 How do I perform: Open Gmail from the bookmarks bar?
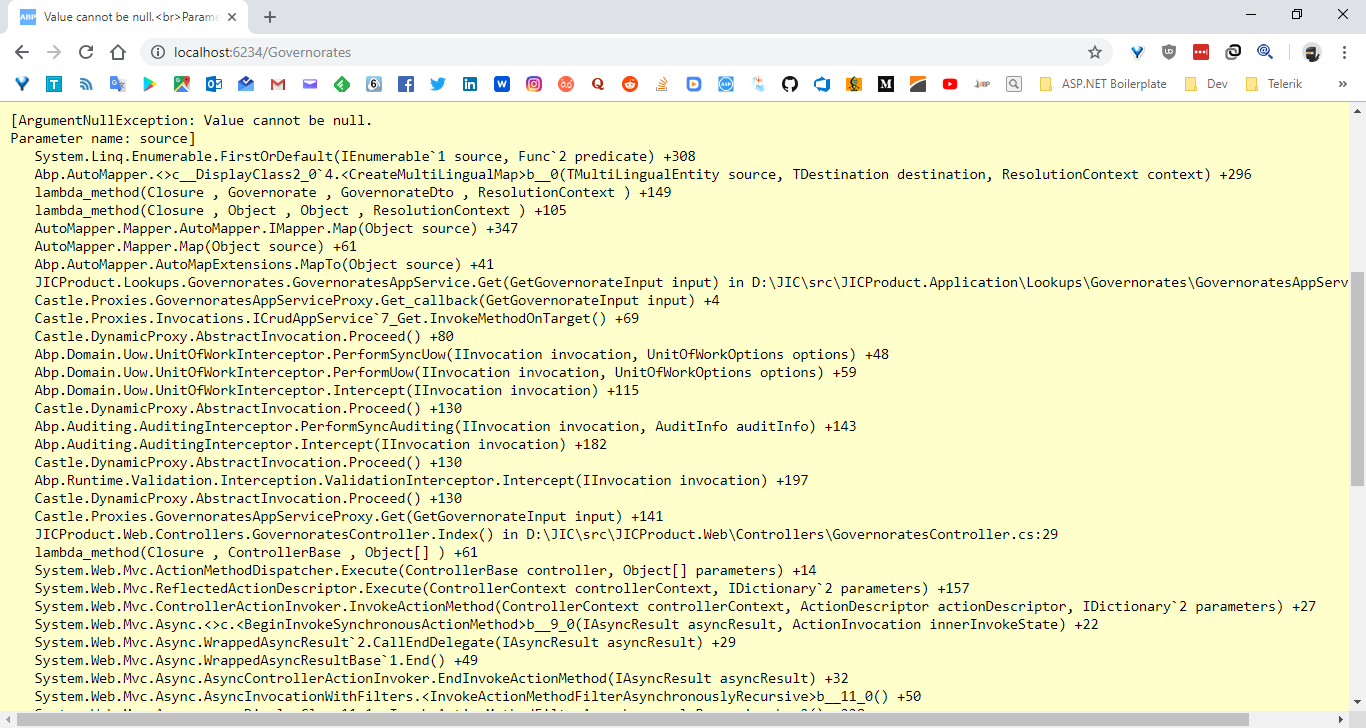click(x=276, y=83)
